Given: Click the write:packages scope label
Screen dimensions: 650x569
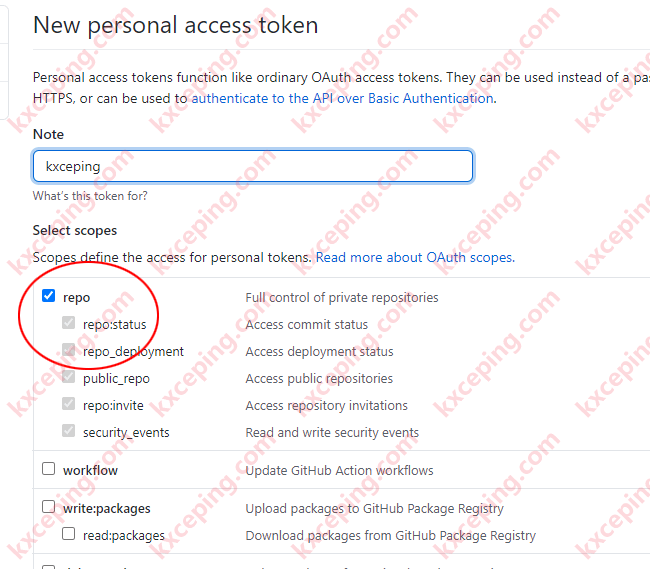Looking at the screenshot, I should tap(107, 508).
